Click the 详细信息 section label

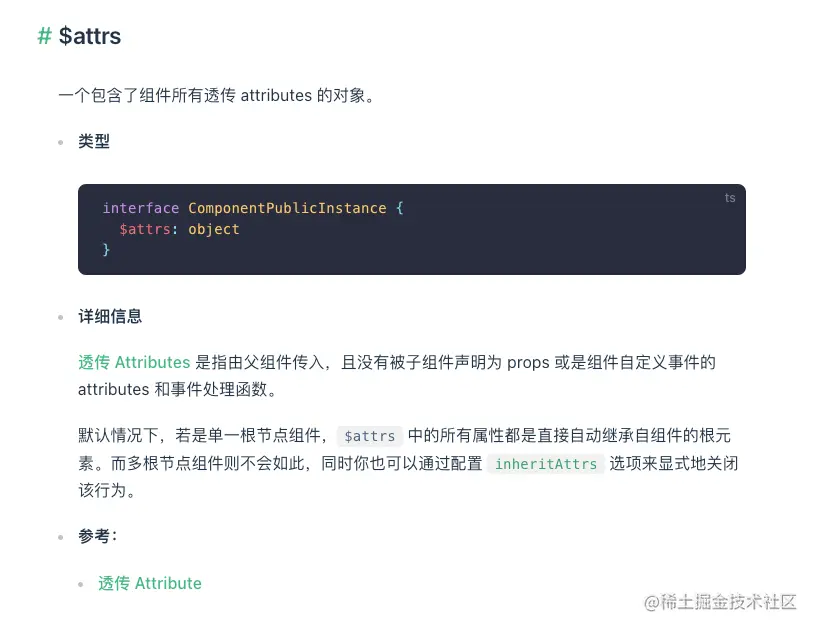(x=110, y=316)
